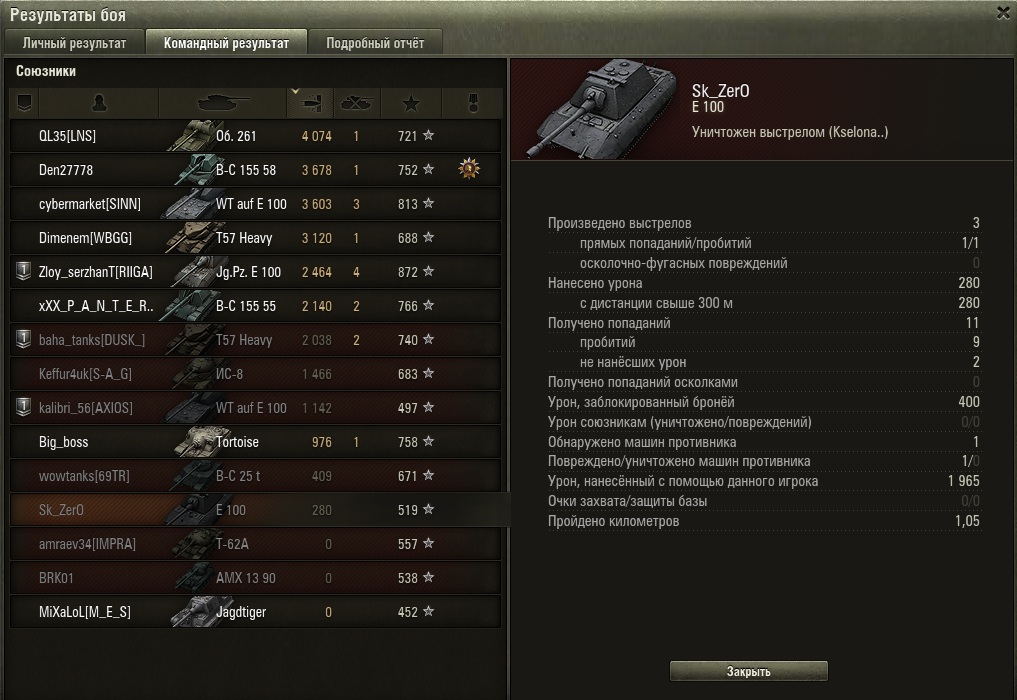
Task: Sort by medals achievements column icon
Action: 472,103
